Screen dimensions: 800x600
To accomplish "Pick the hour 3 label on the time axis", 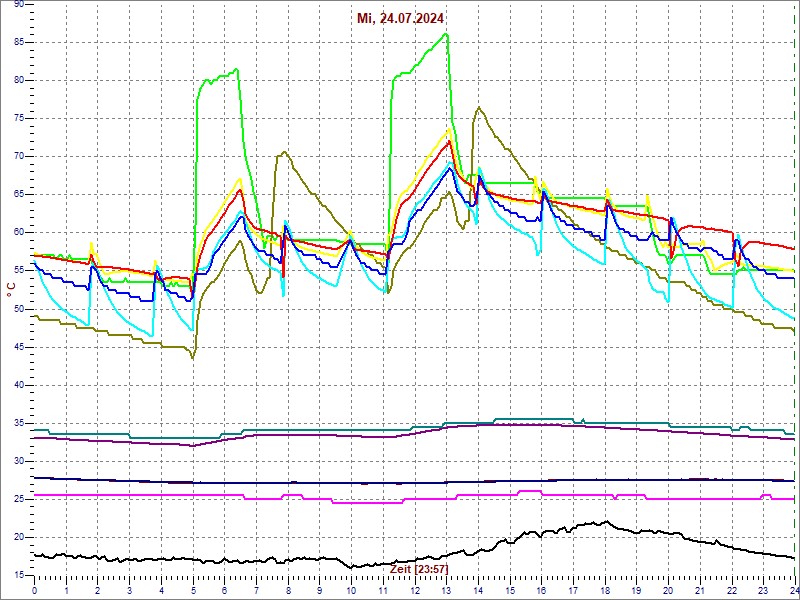I will 130,589.
